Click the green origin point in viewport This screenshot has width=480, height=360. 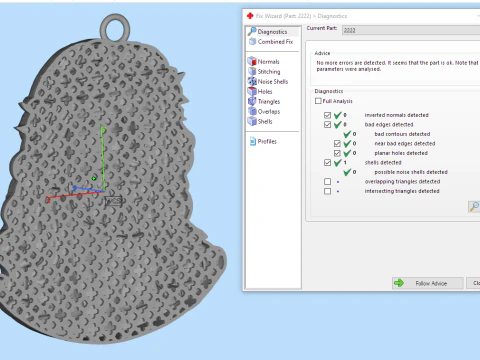click(x=94, y=179)
